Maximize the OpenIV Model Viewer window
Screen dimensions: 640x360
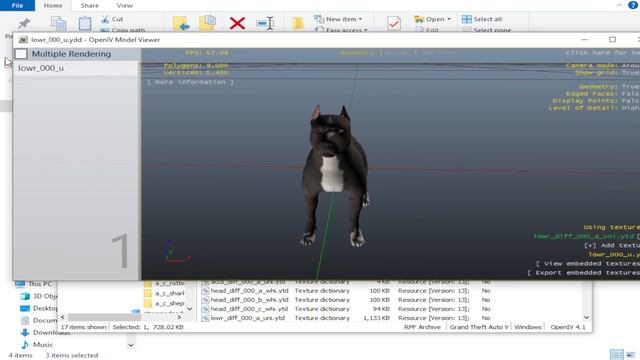coord(612,40)
